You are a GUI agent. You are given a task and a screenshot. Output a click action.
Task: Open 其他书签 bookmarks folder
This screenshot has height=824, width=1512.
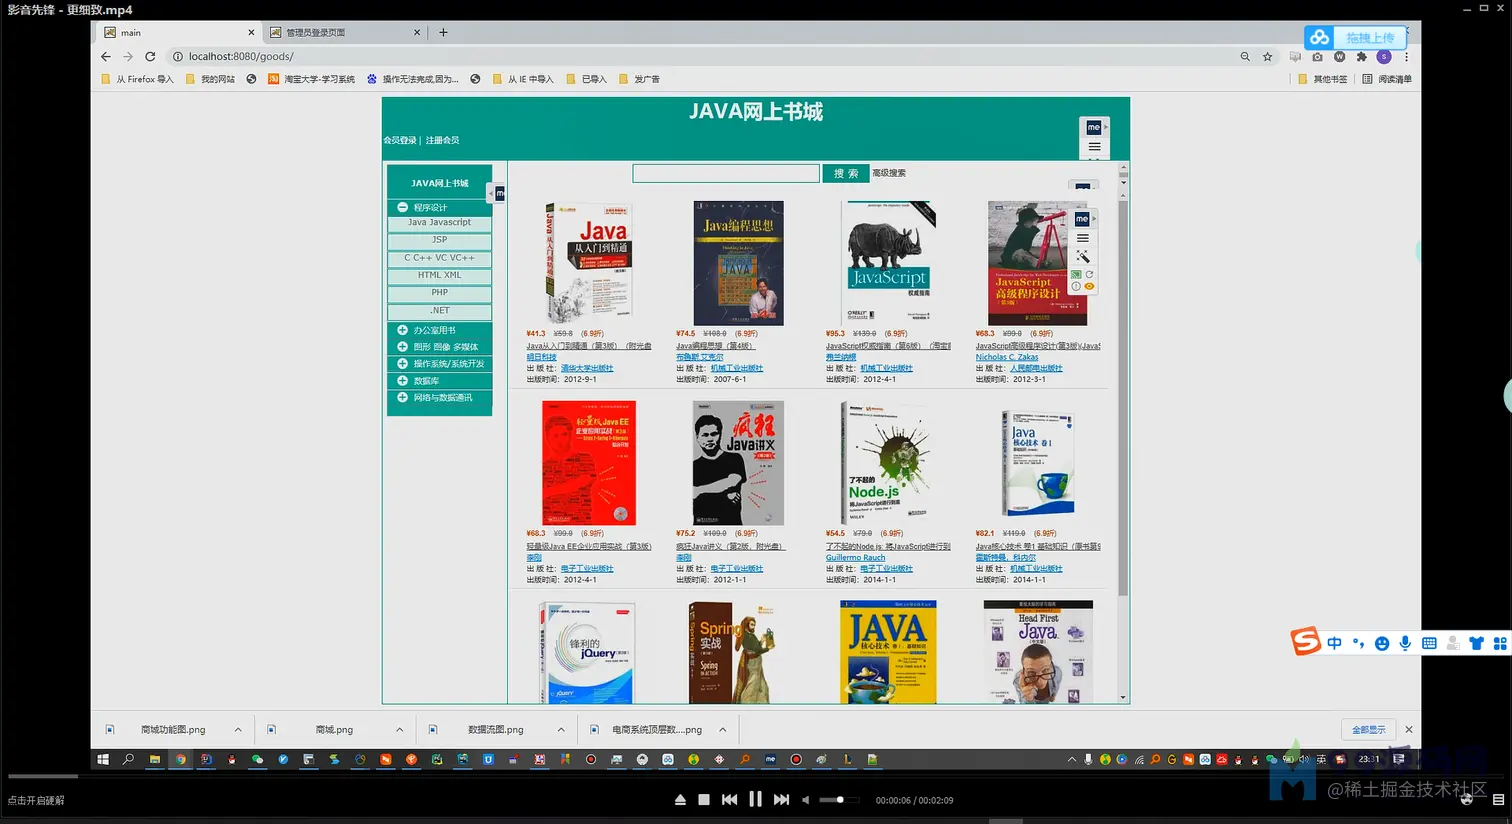coord(1323,79)
